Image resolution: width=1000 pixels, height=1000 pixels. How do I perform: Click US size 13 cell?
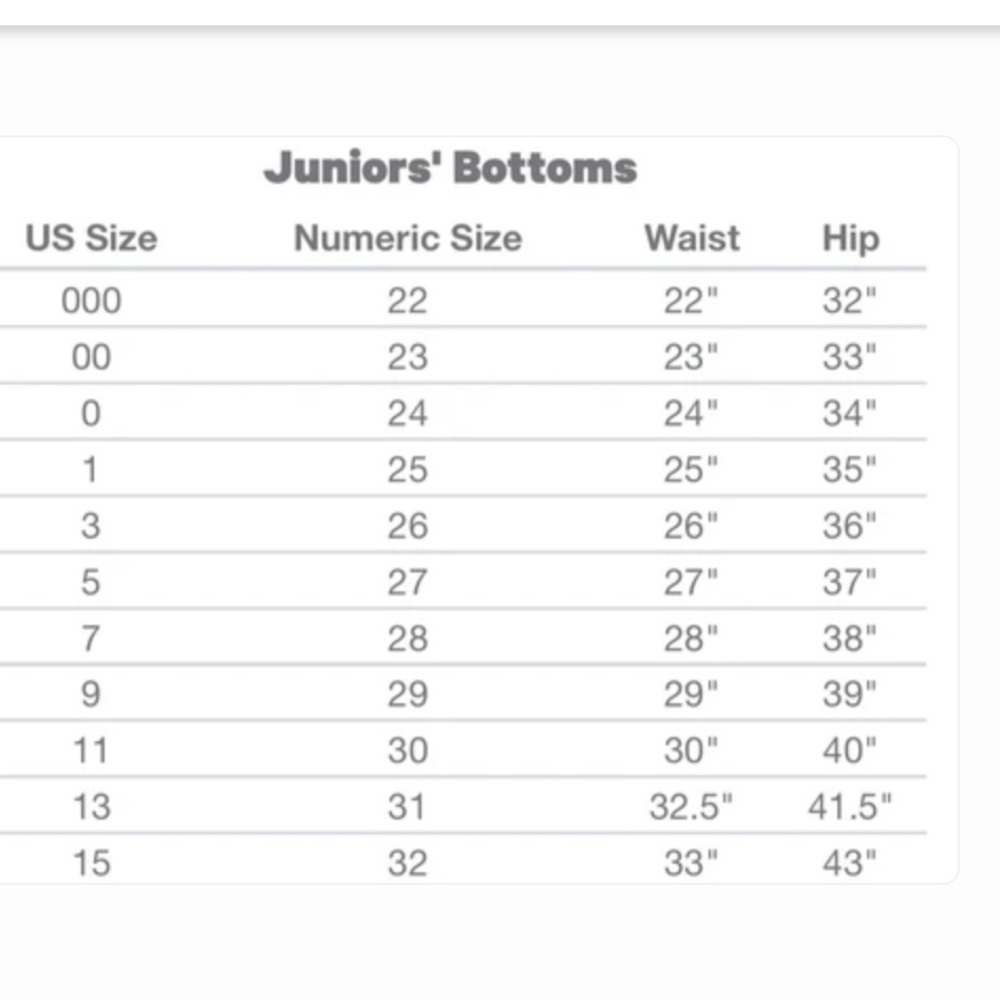click(92, 806)
